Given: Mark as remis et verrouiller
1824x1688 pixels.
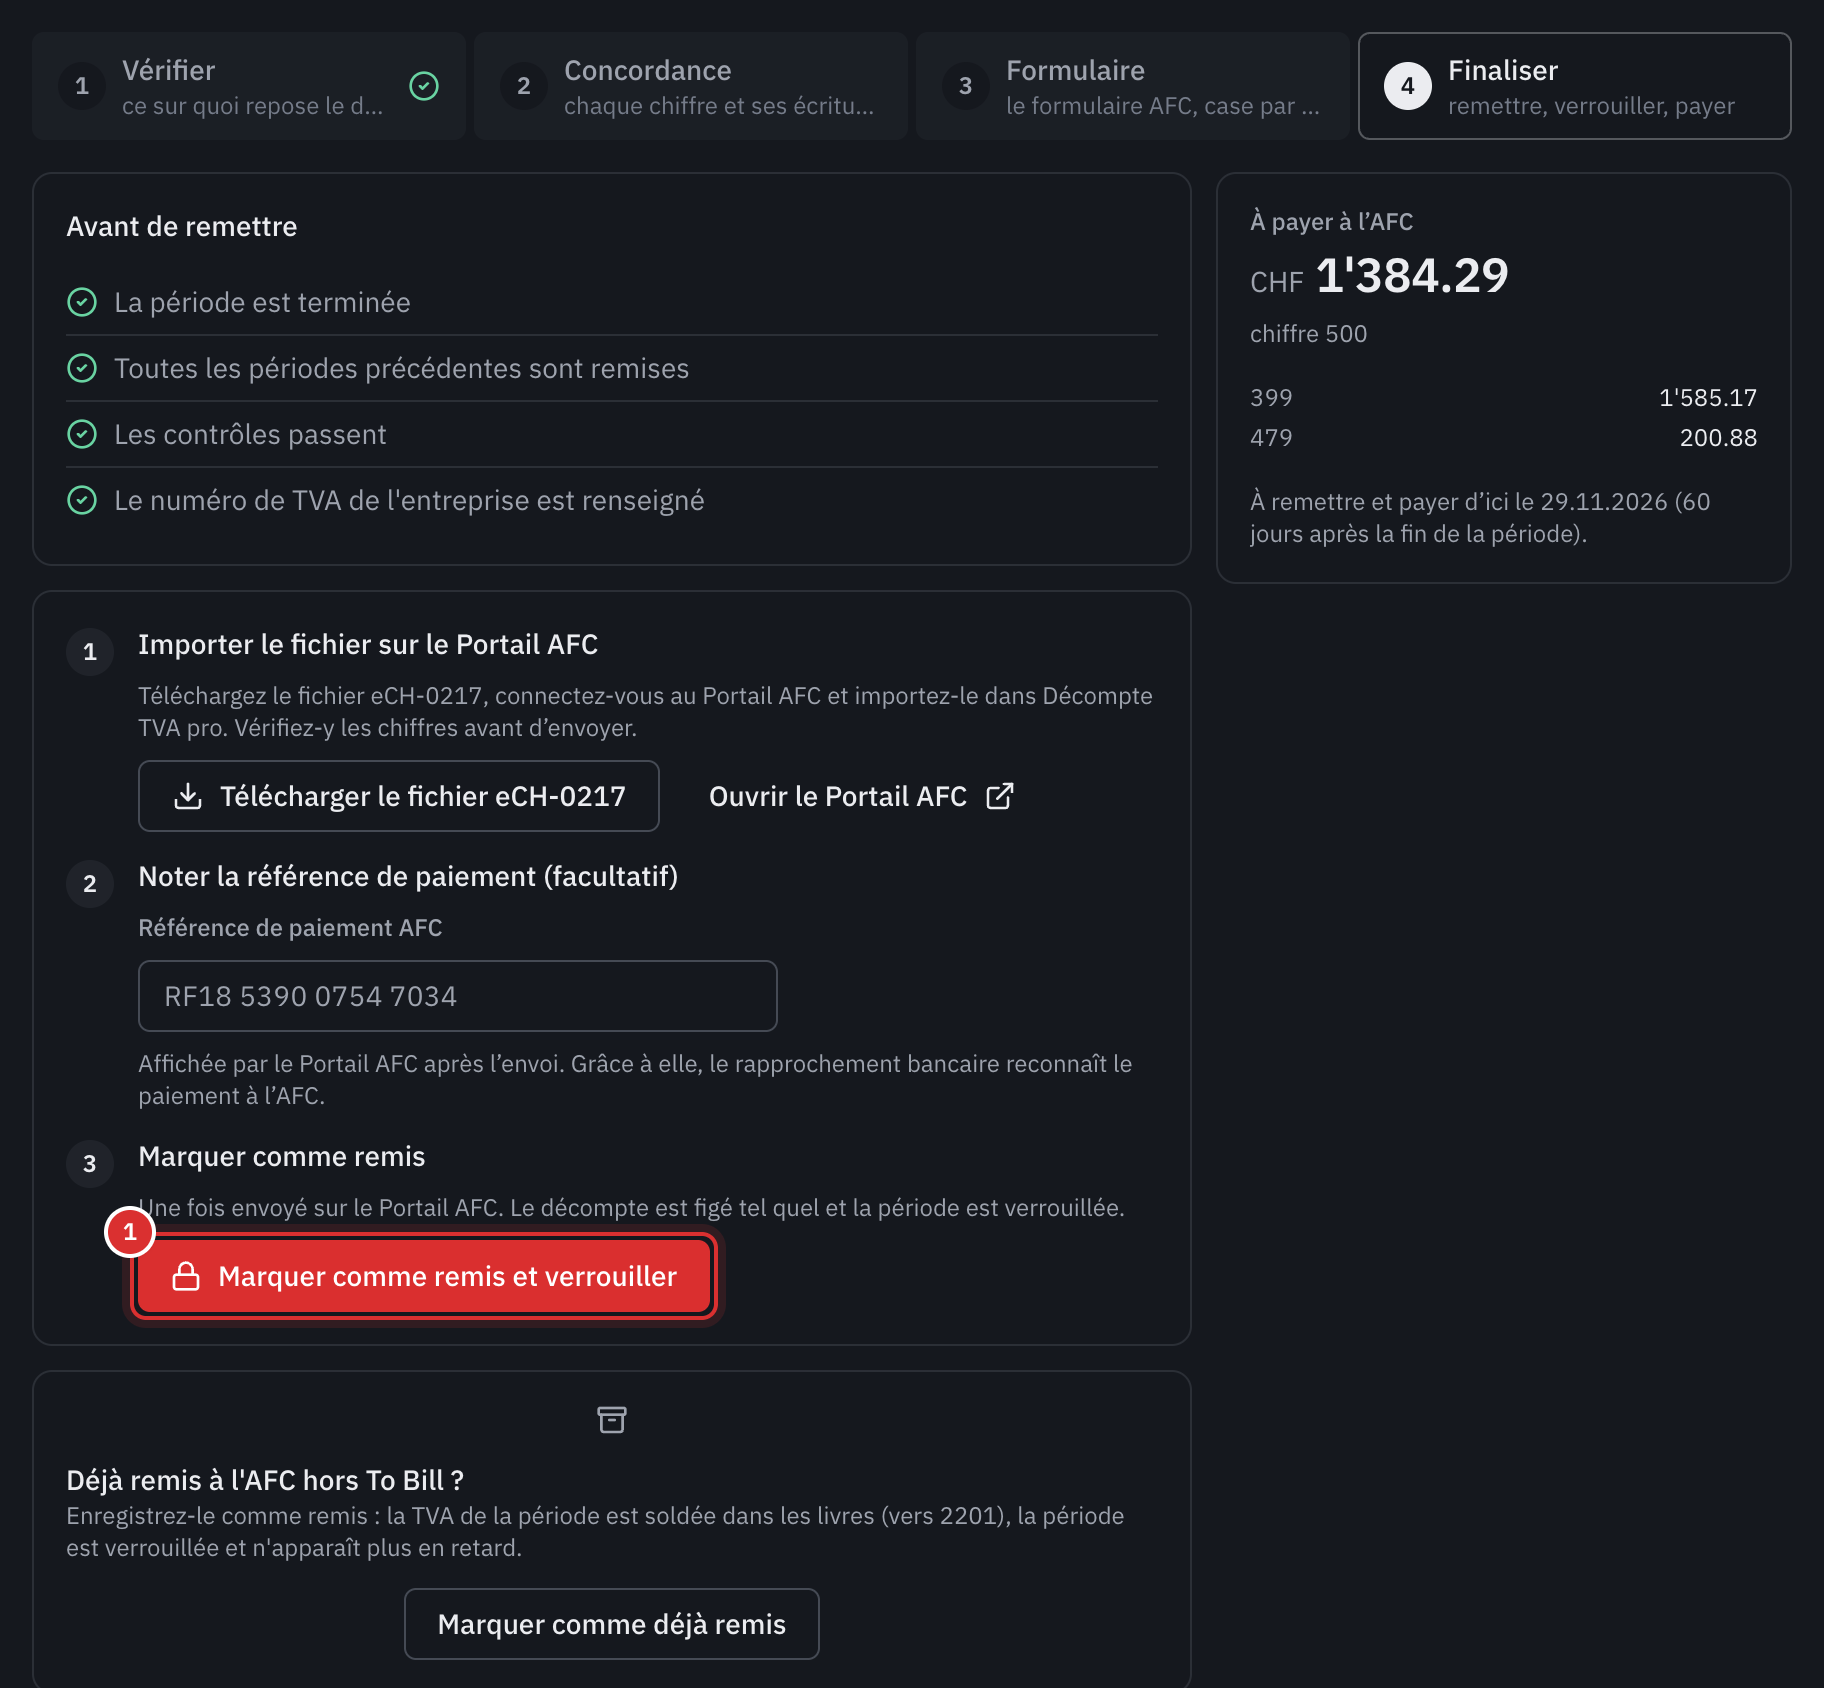Looking at the screenshot, I should [x=424, y=1276].
